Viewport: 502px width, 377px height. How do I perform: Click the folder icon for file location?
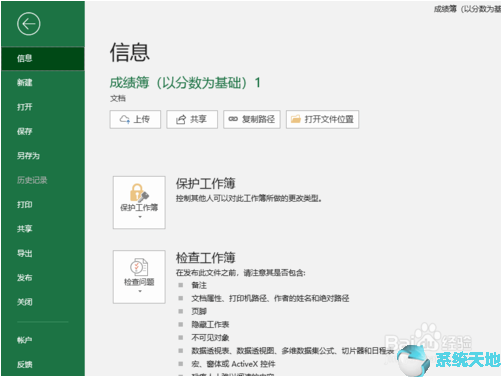pos(296,119)
